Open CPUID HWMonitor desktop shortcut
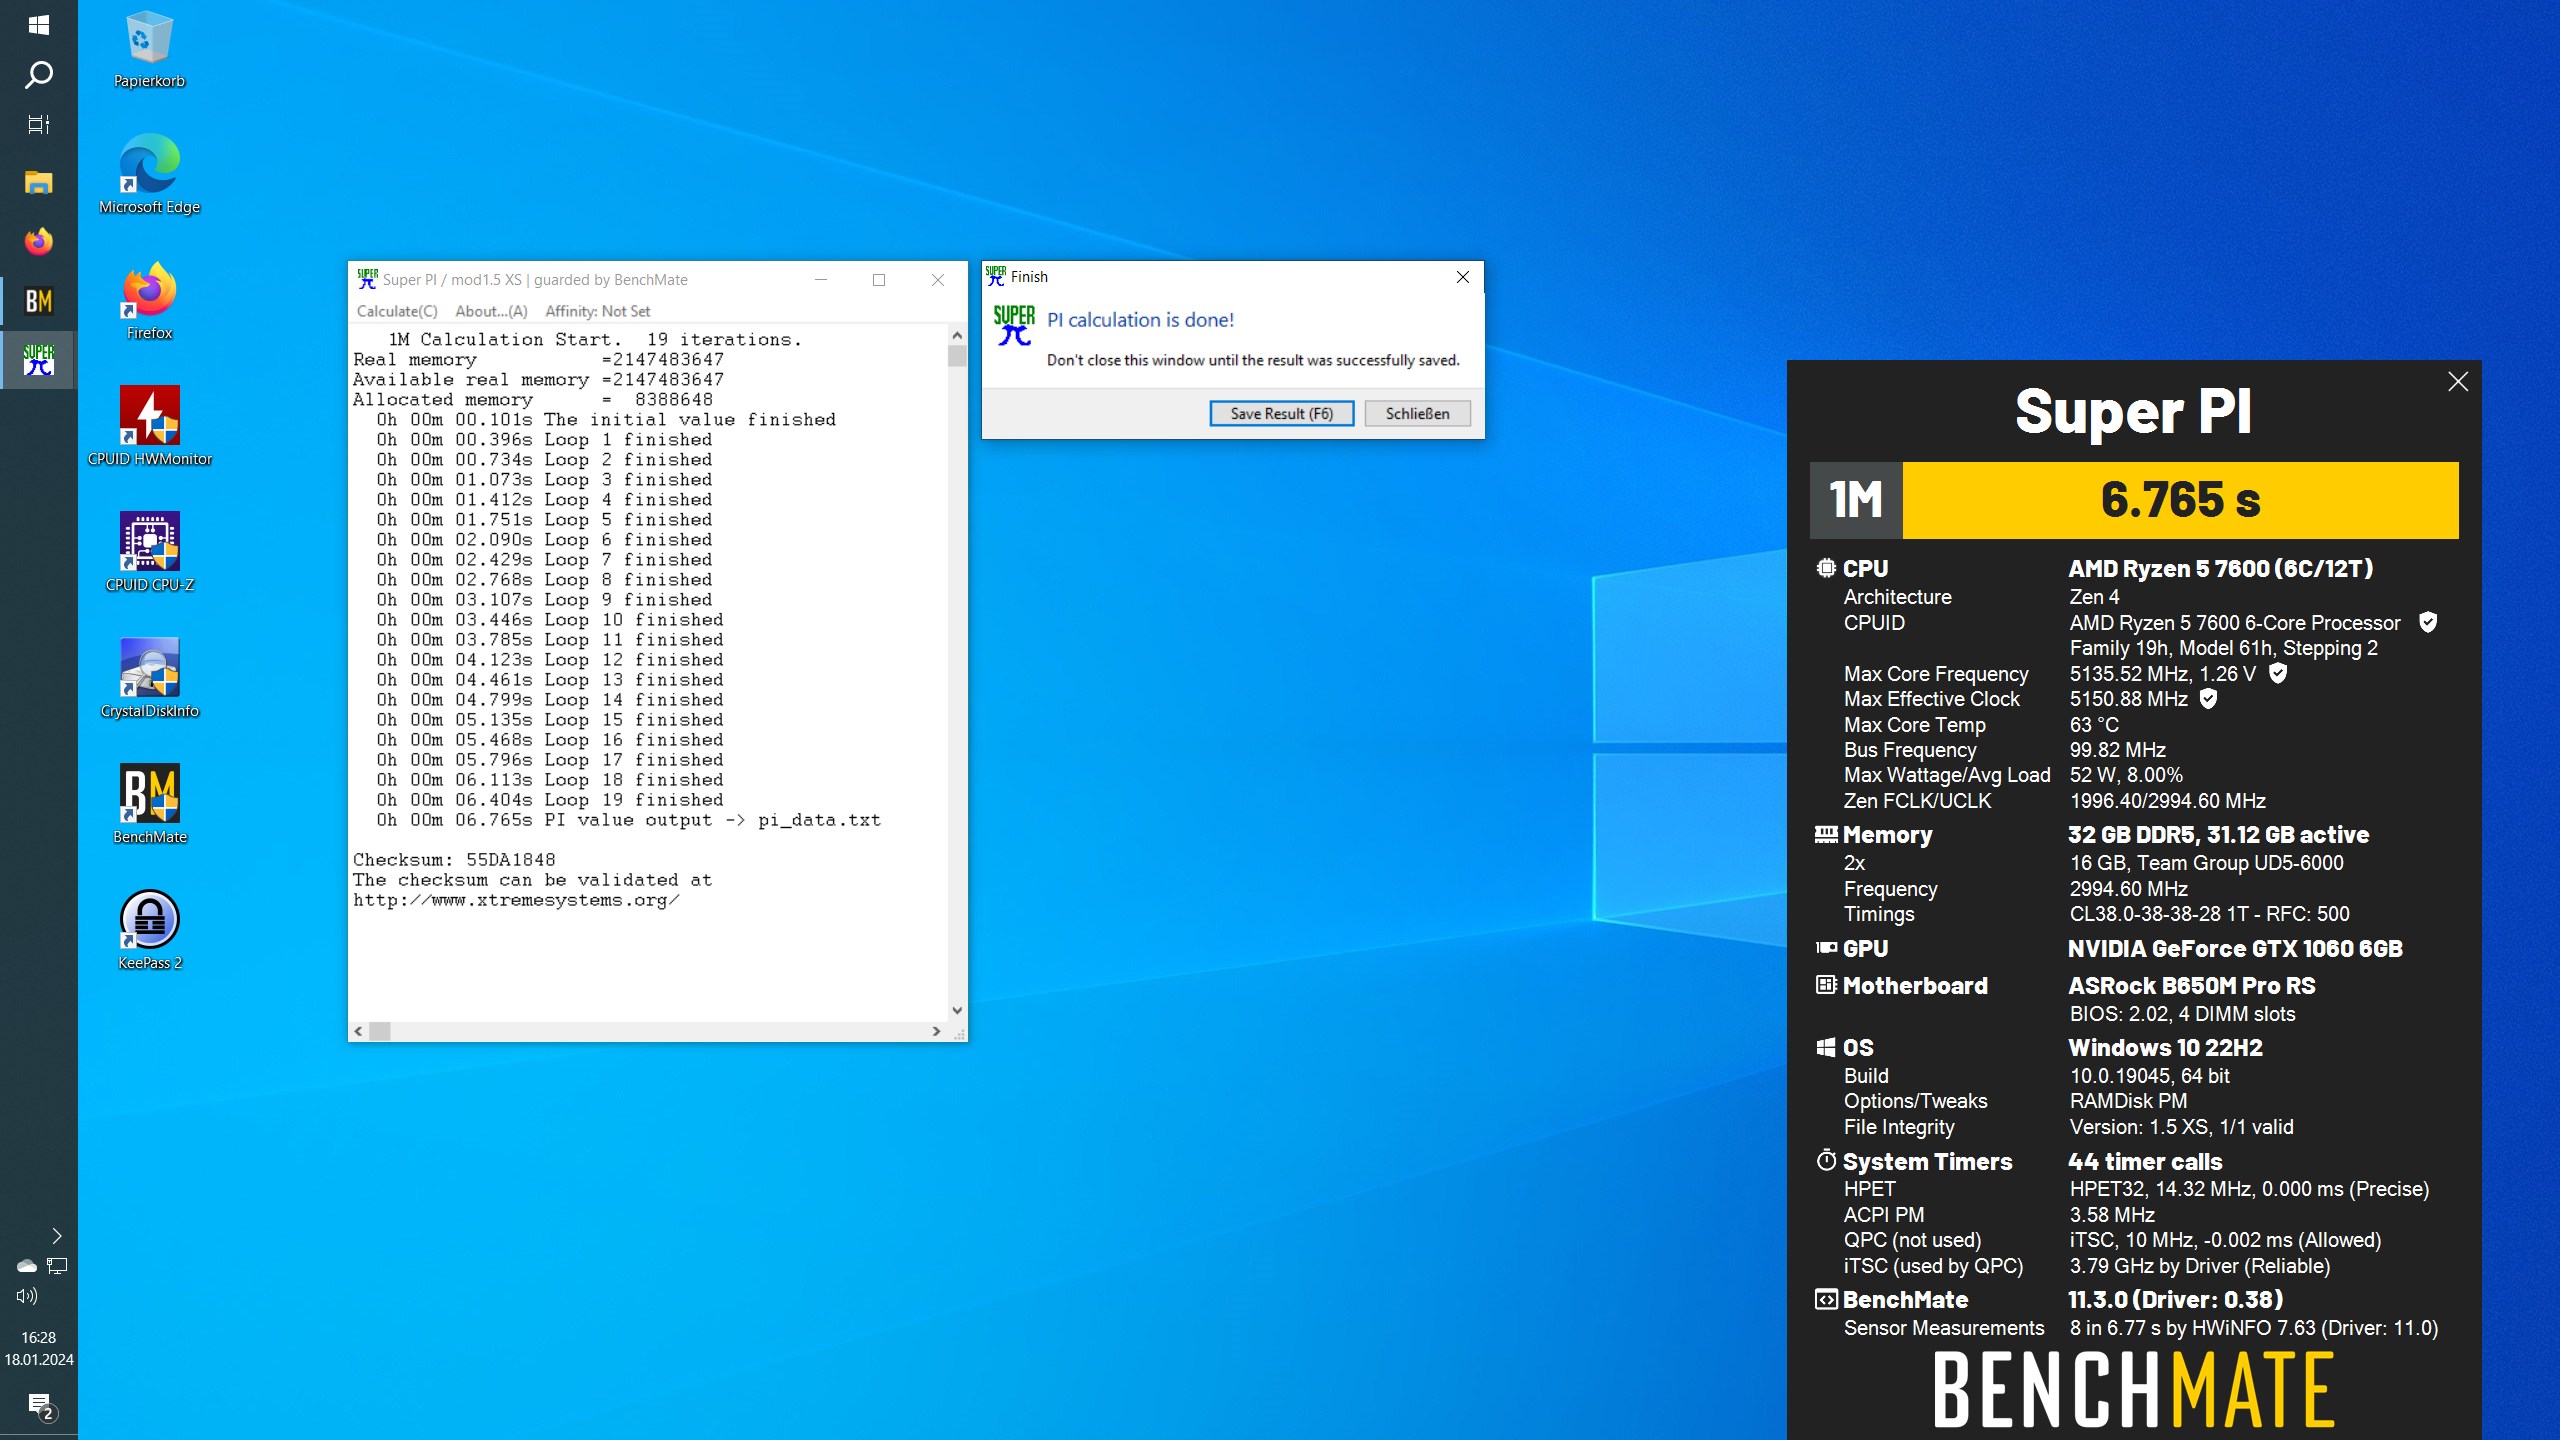 coord(150,427)
